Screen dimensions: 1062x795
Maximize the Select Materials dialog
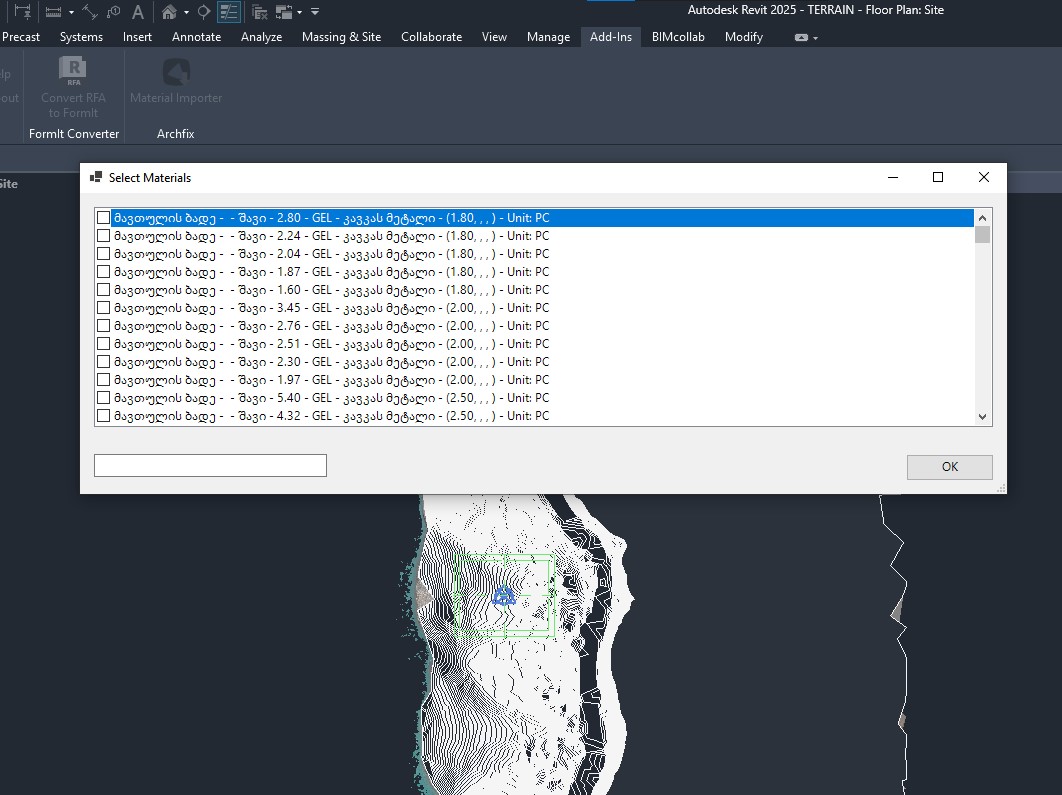tap(938, 177)
